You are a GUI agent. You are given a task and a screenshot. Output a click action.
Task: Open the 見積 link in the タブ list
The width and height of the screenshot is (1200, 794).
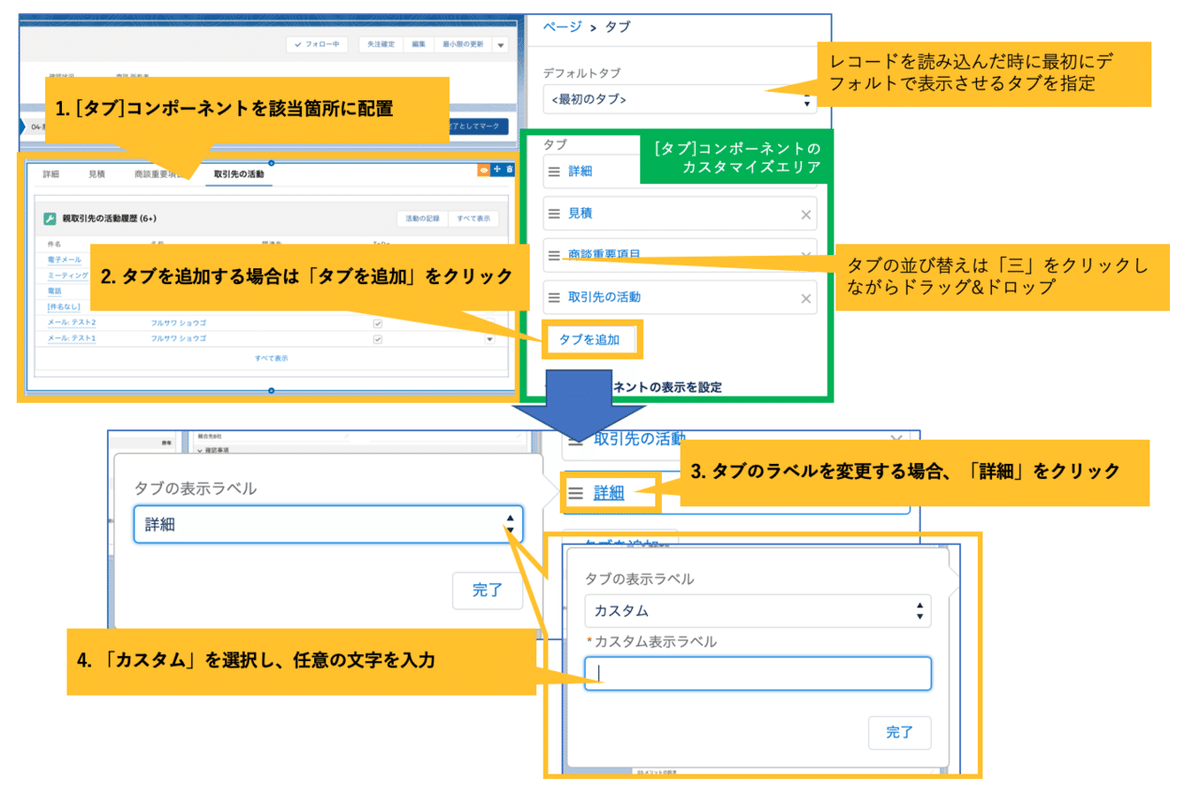point(581,214)
